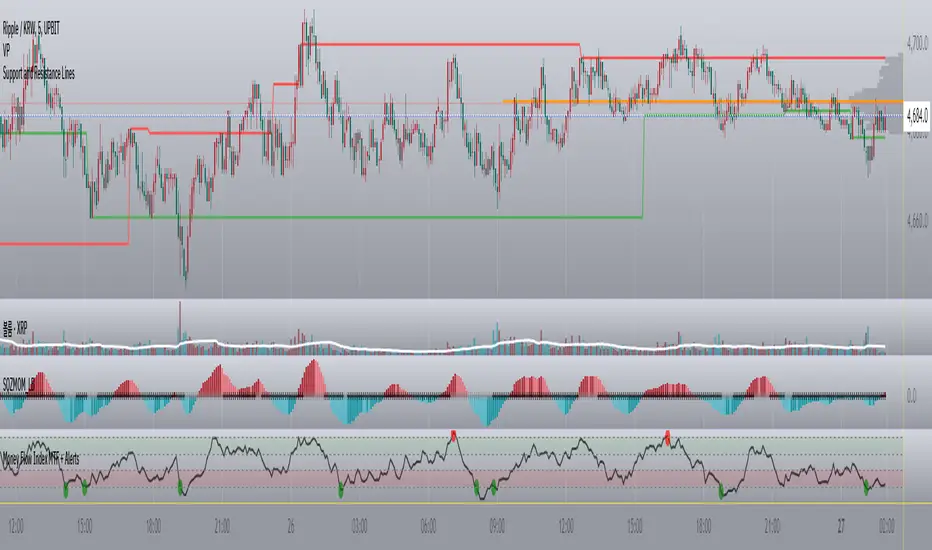Select the VP indicator label
The width and height of the screenshot is (932, 550).
coord(7,51)
